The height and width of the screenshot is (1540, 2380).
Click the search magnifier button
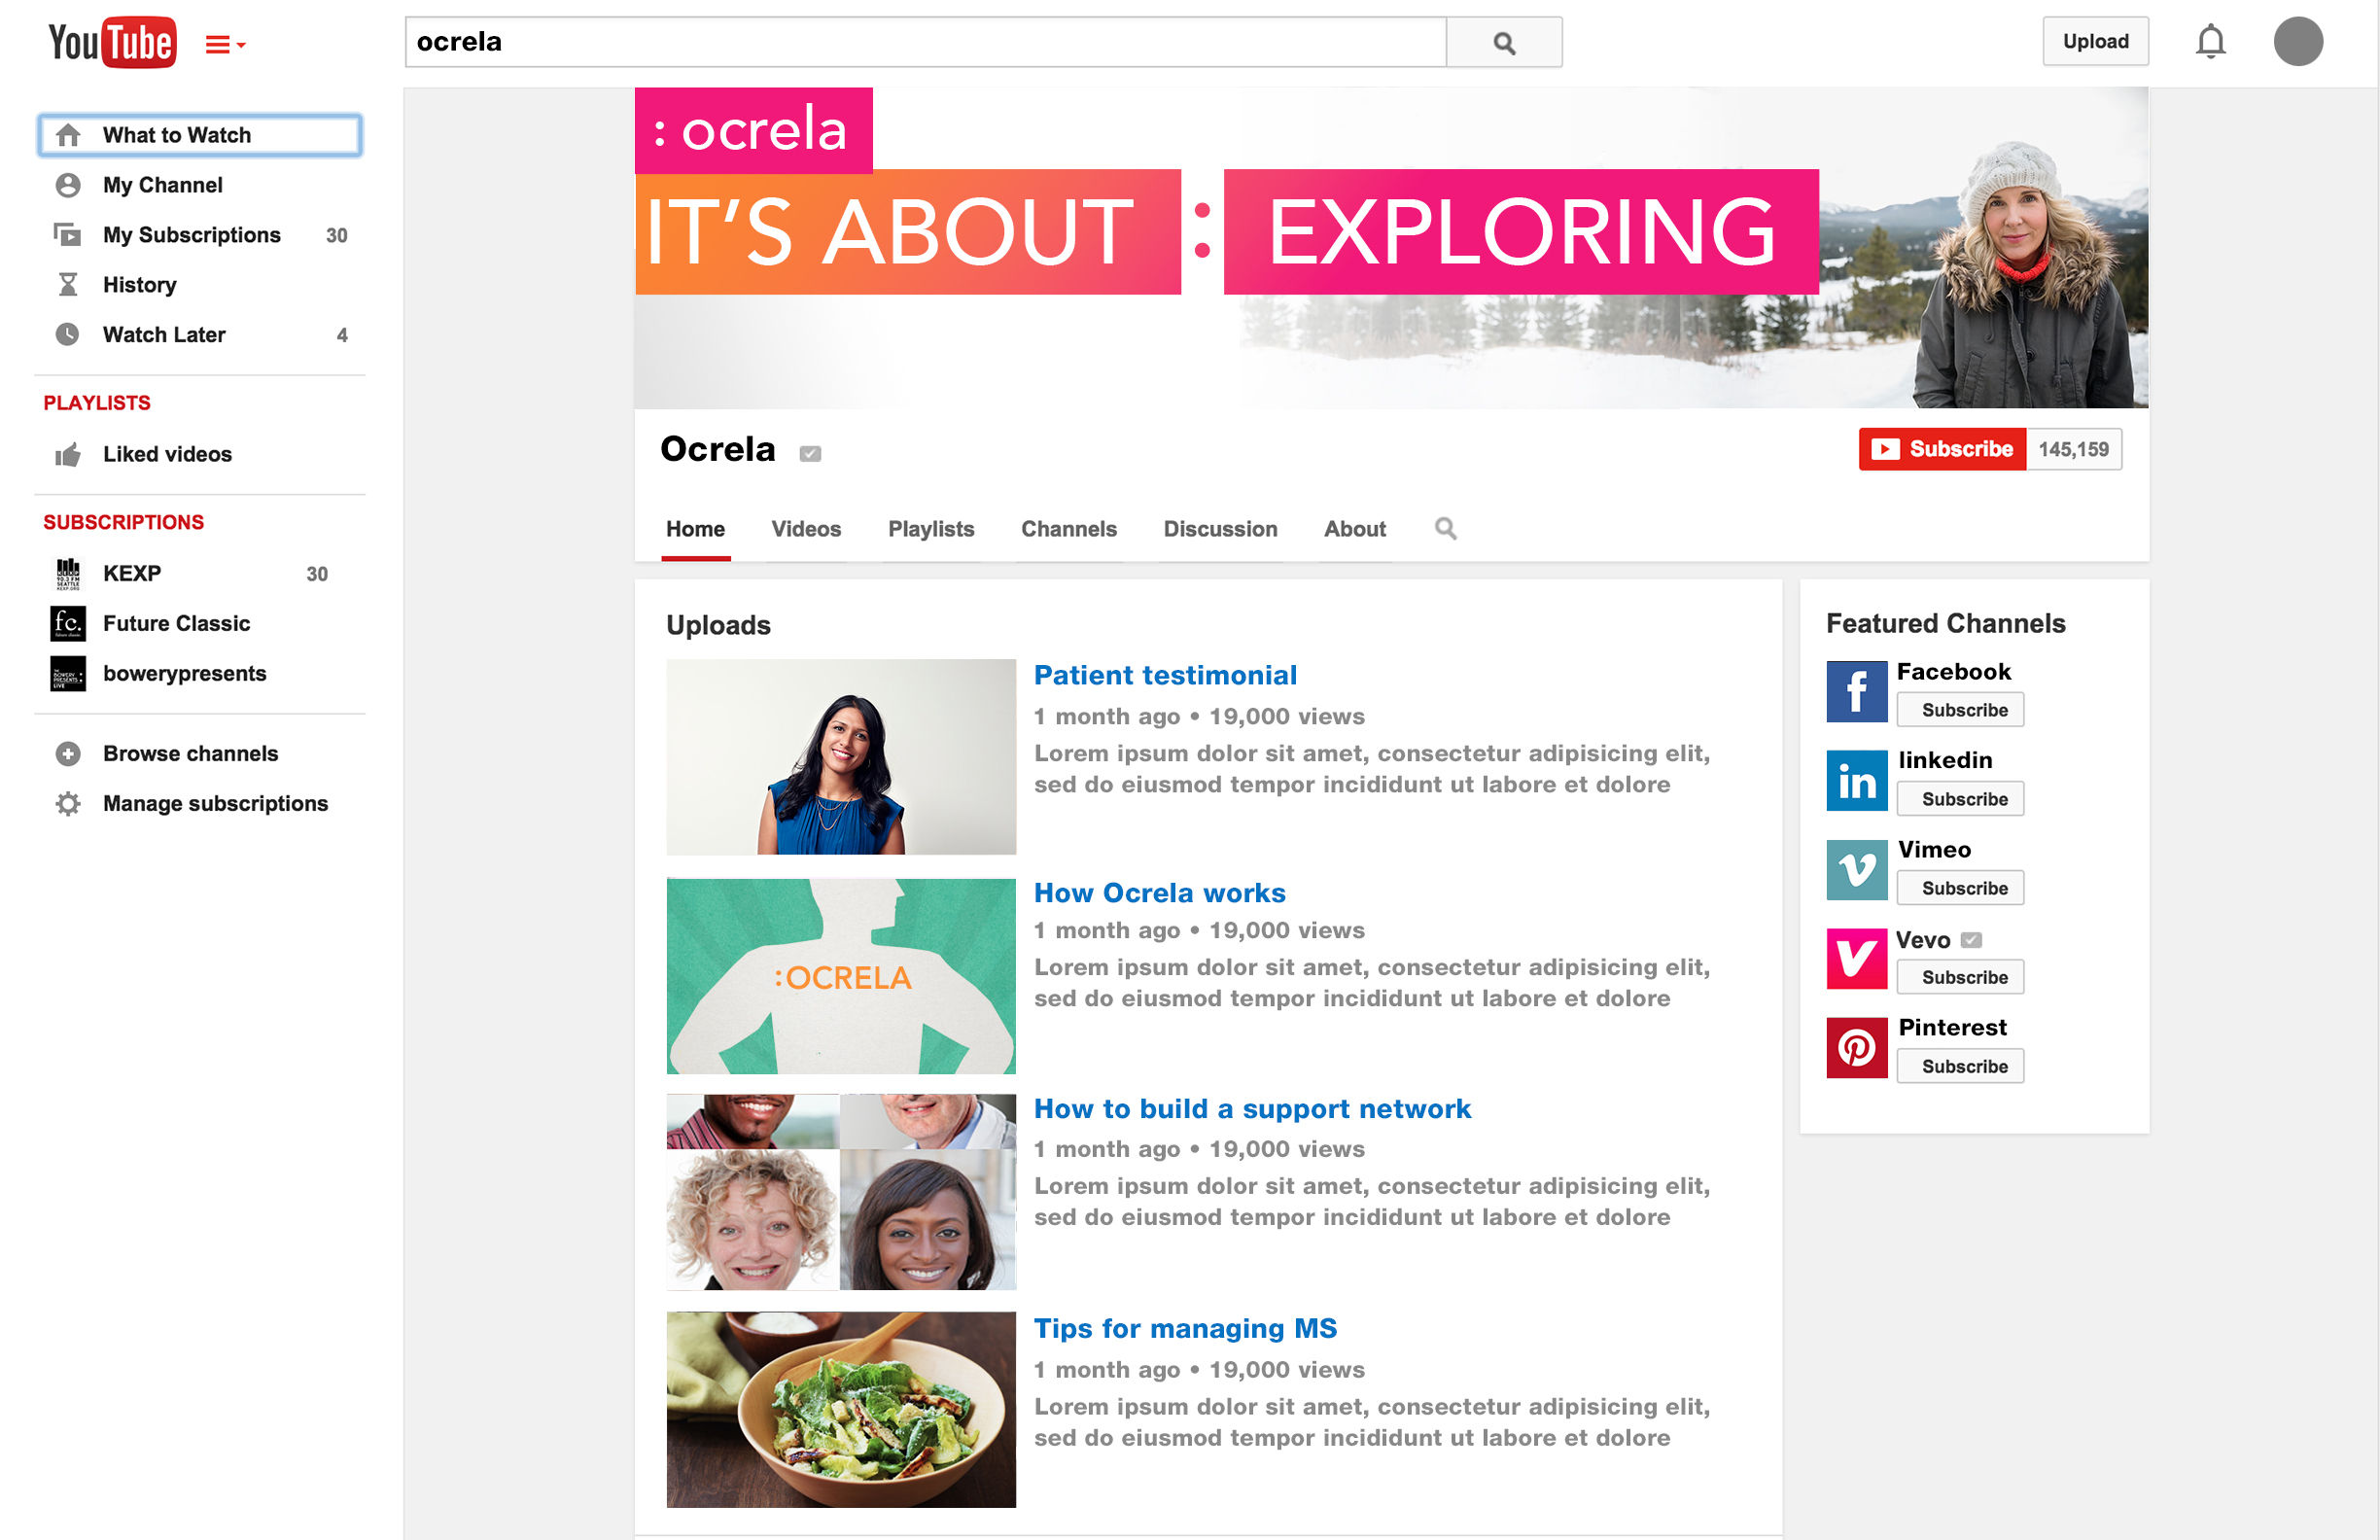point(1504,42)
